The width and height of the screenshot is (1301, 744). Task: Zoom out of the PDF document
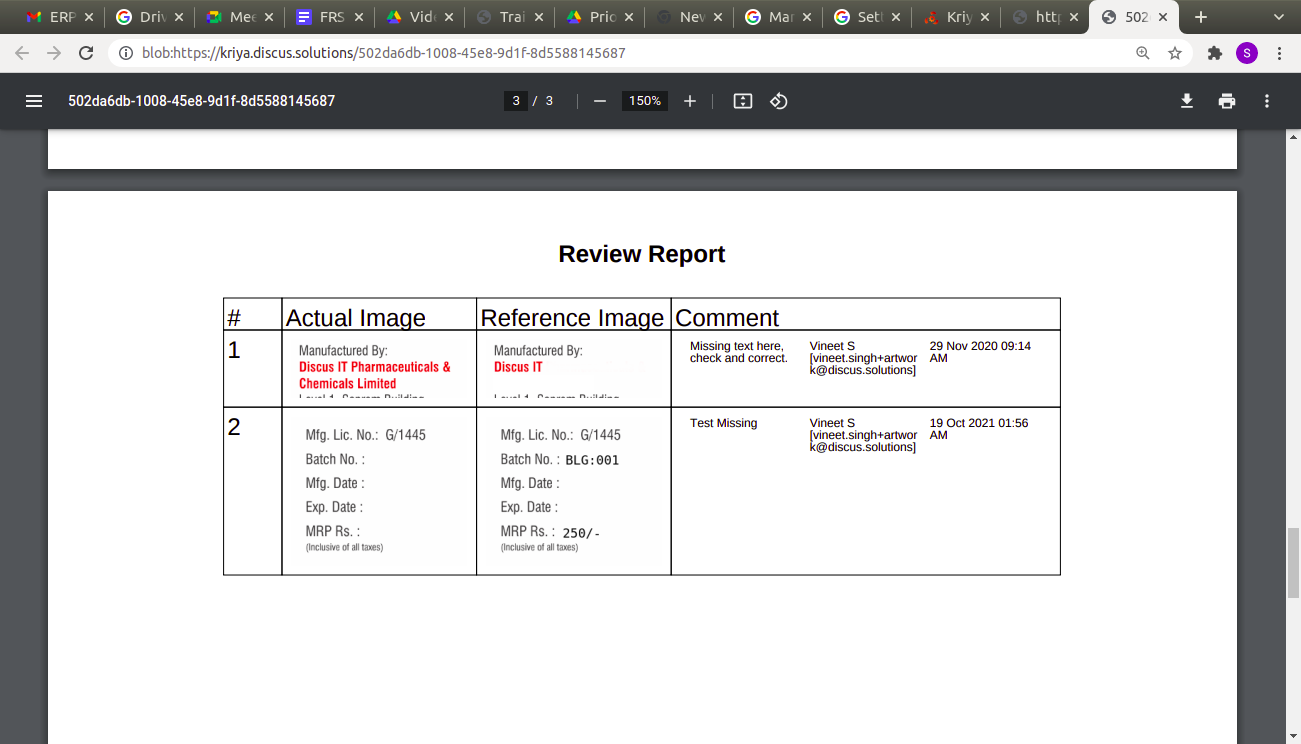[x=600, y=101]
